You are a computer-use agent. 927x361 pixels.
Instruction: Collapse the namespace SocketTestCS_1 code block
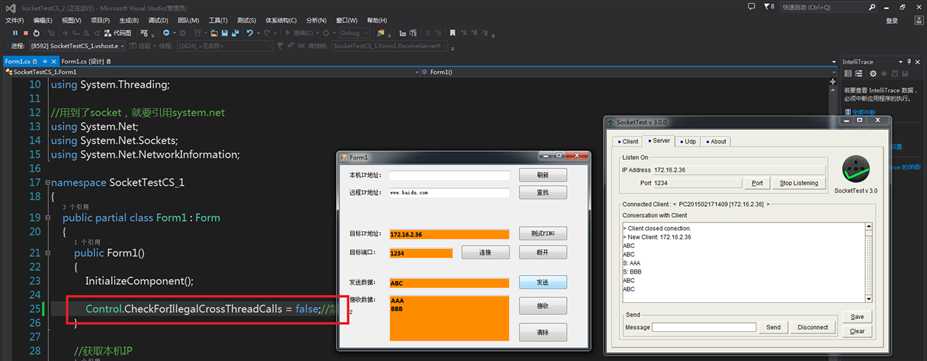[x=47, y=183]
